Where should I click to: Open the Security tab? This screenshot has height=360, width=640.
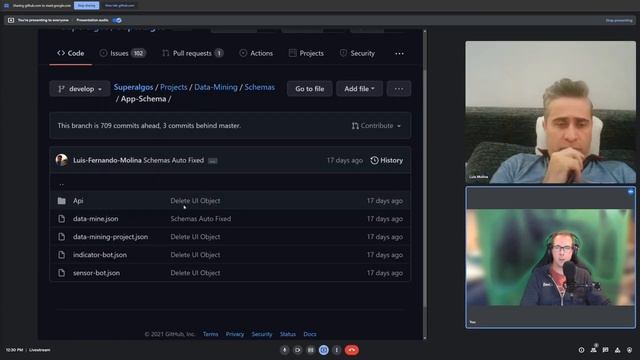tap(357, 53)
